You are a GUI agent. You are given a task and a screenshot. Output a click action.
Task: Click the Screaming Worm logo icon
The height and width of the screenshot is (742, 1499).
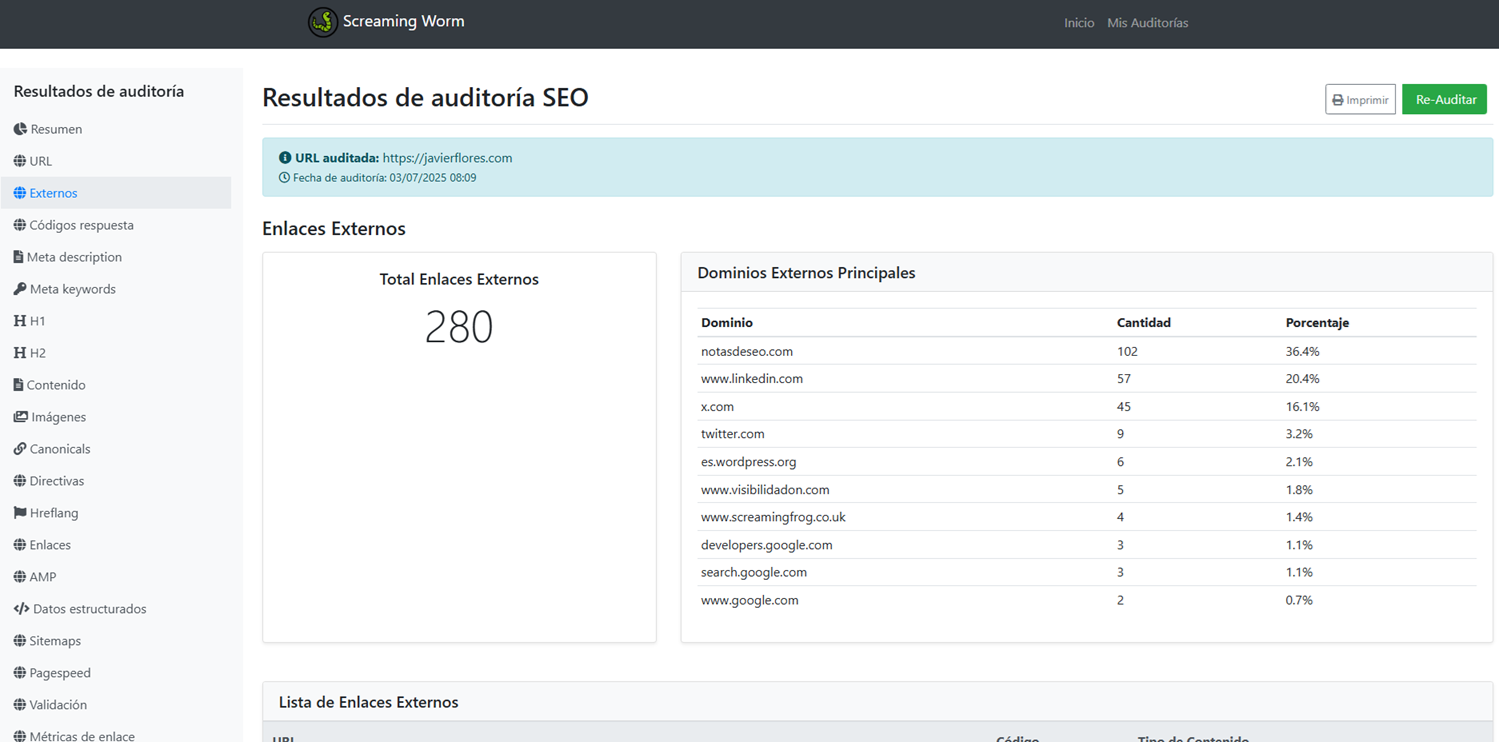[x=322, y=22]
